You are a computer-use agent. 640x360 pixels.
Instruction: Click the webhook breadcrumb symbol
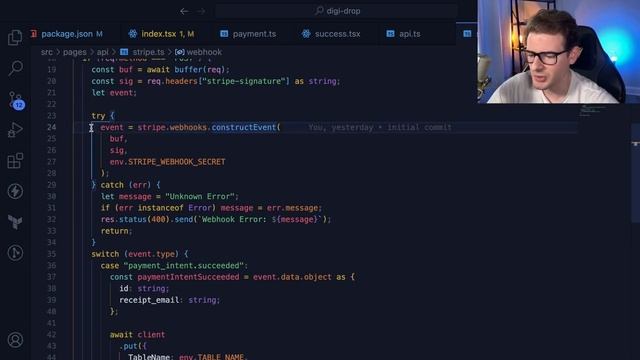pos(198,52)
